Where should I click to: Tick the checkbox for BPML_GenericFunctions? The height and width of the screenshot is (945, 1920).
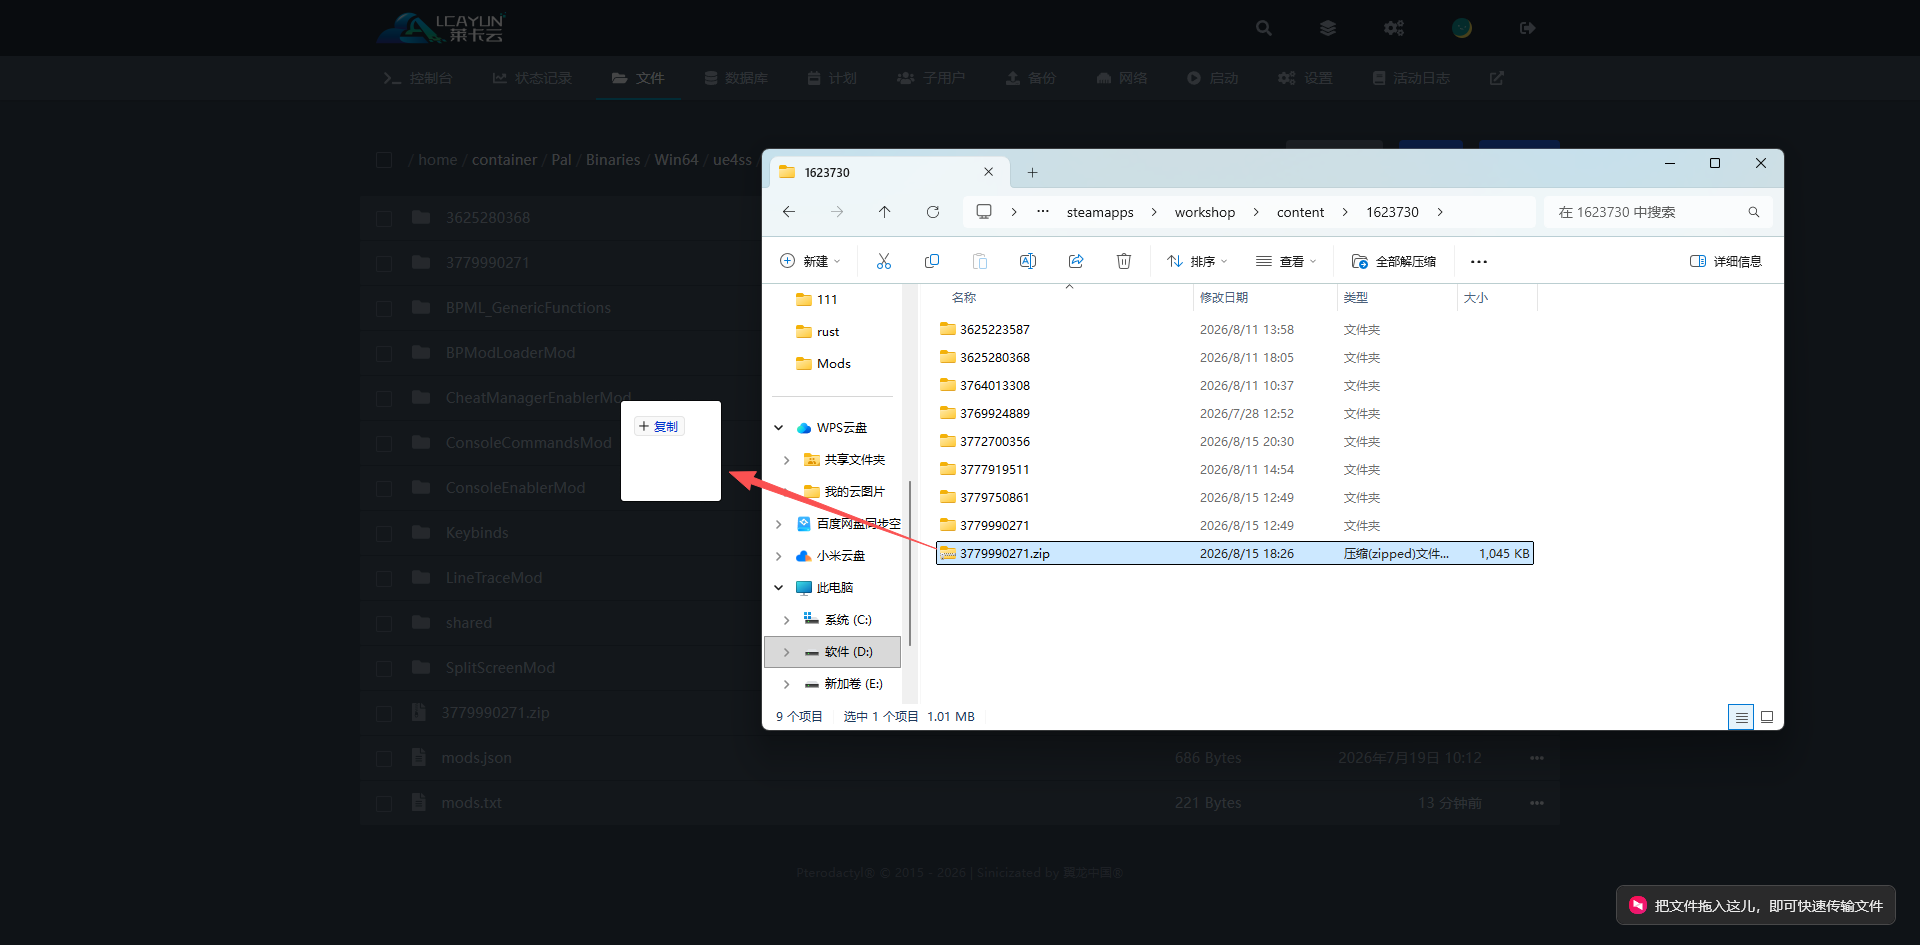point(384,308)
